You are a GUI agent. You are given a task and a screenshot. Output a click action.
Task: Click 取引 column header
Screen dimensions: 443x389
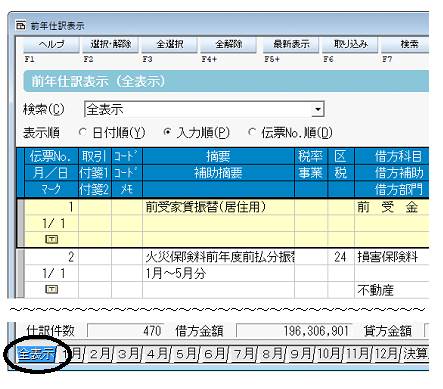tap(95, 156)
